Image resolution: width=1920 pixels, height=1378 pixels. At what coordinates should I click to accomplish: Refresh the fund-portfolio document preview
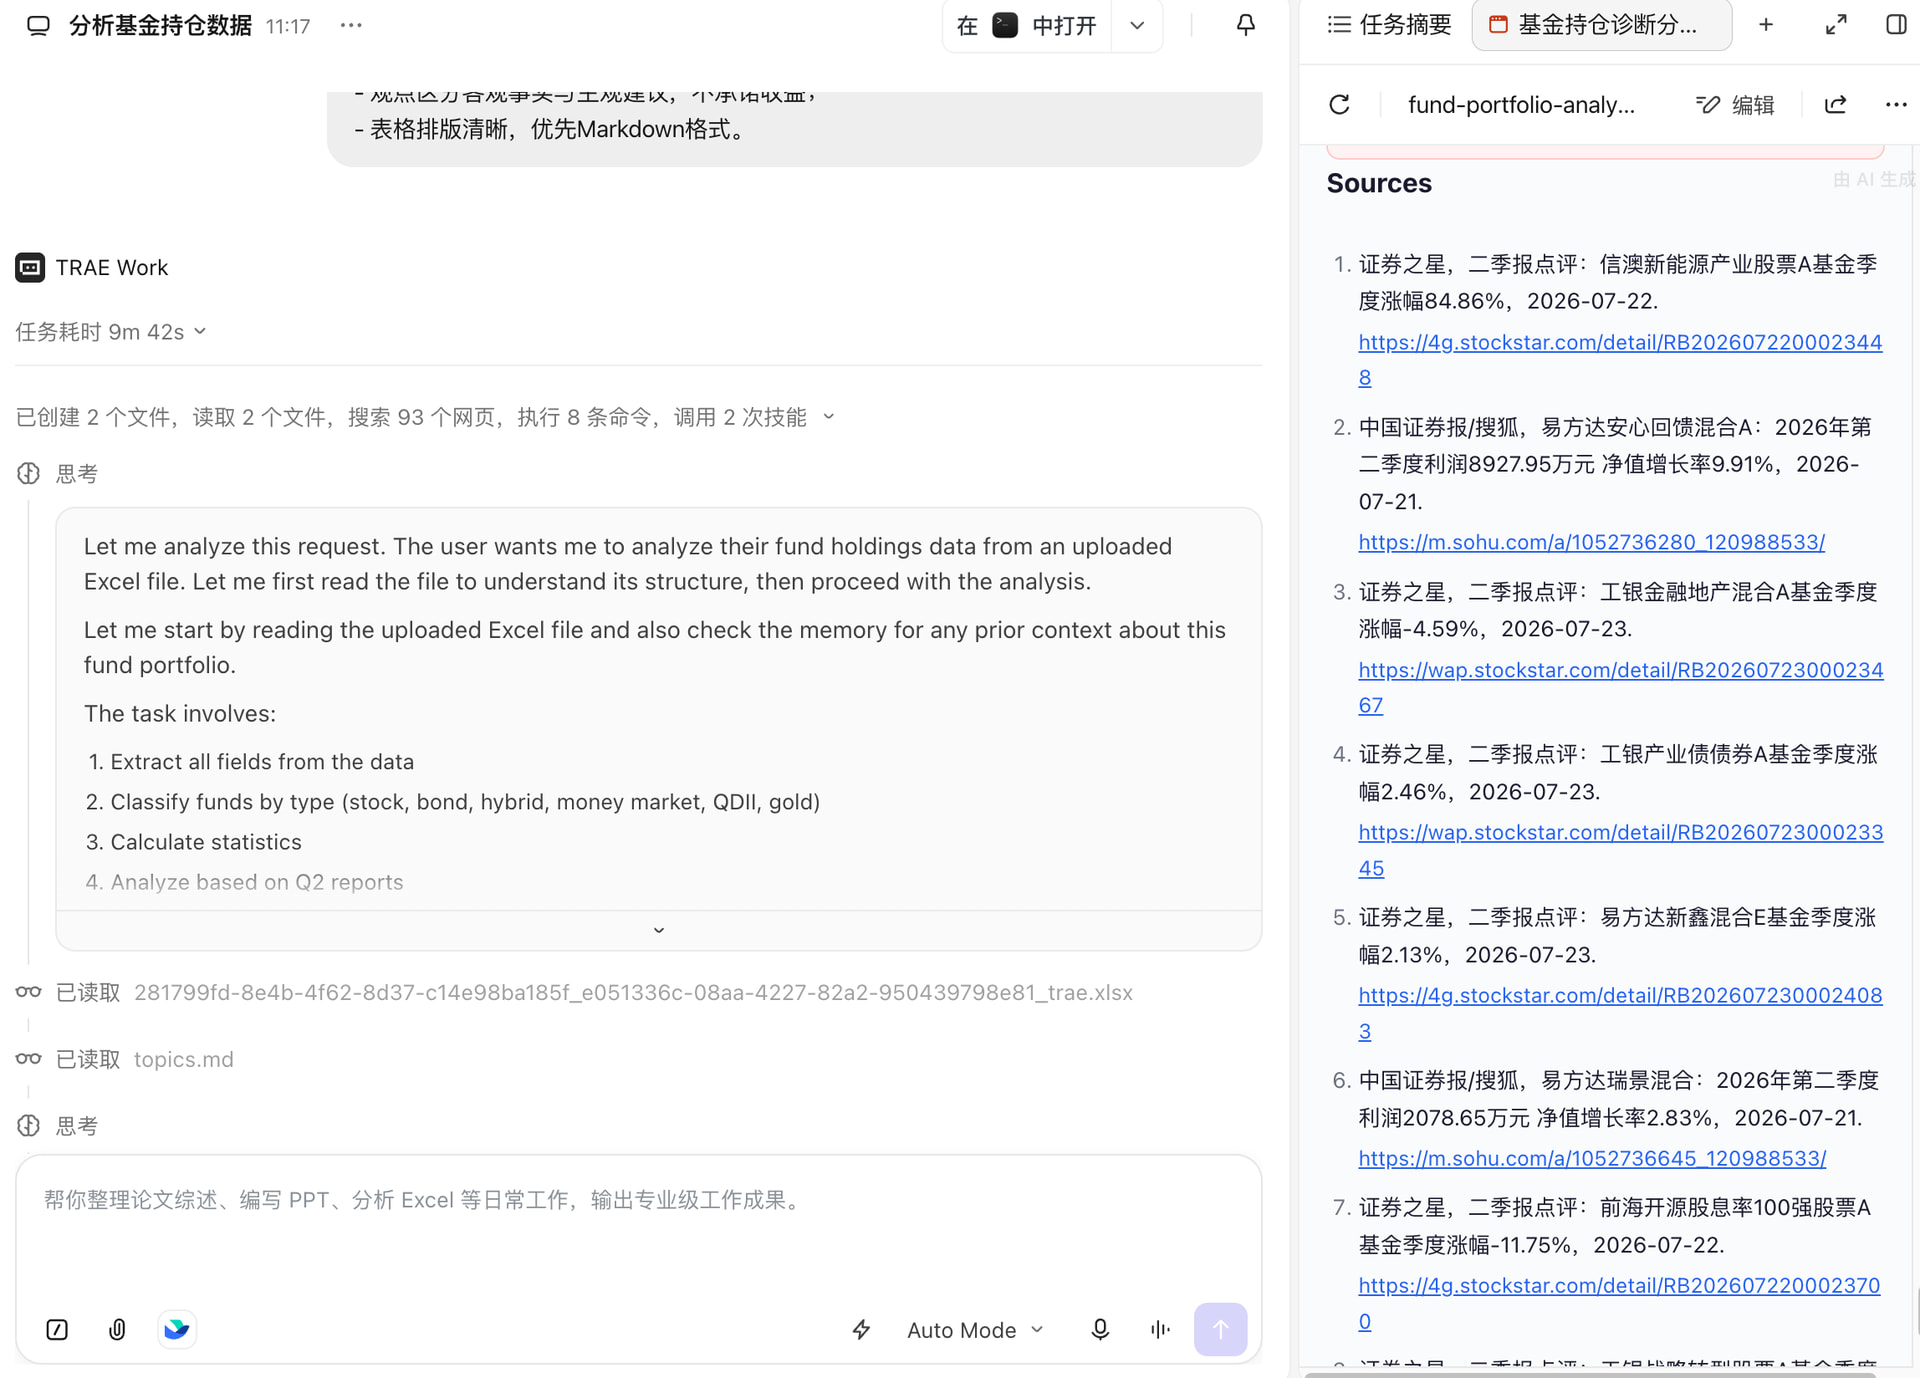1340,105
